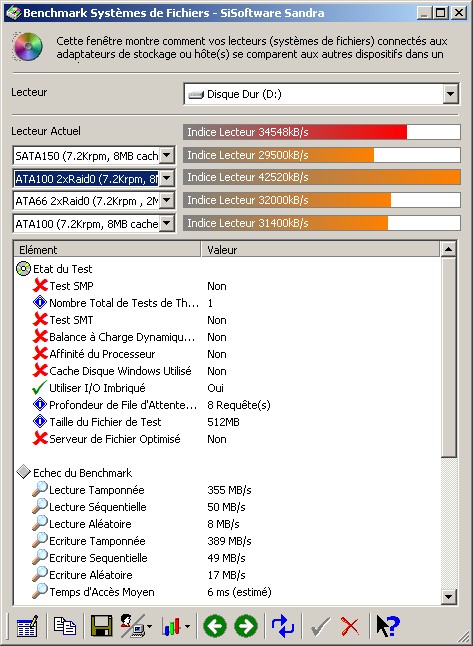Click the Sandra application icon in title bar
473x646 pixels.
14,13
